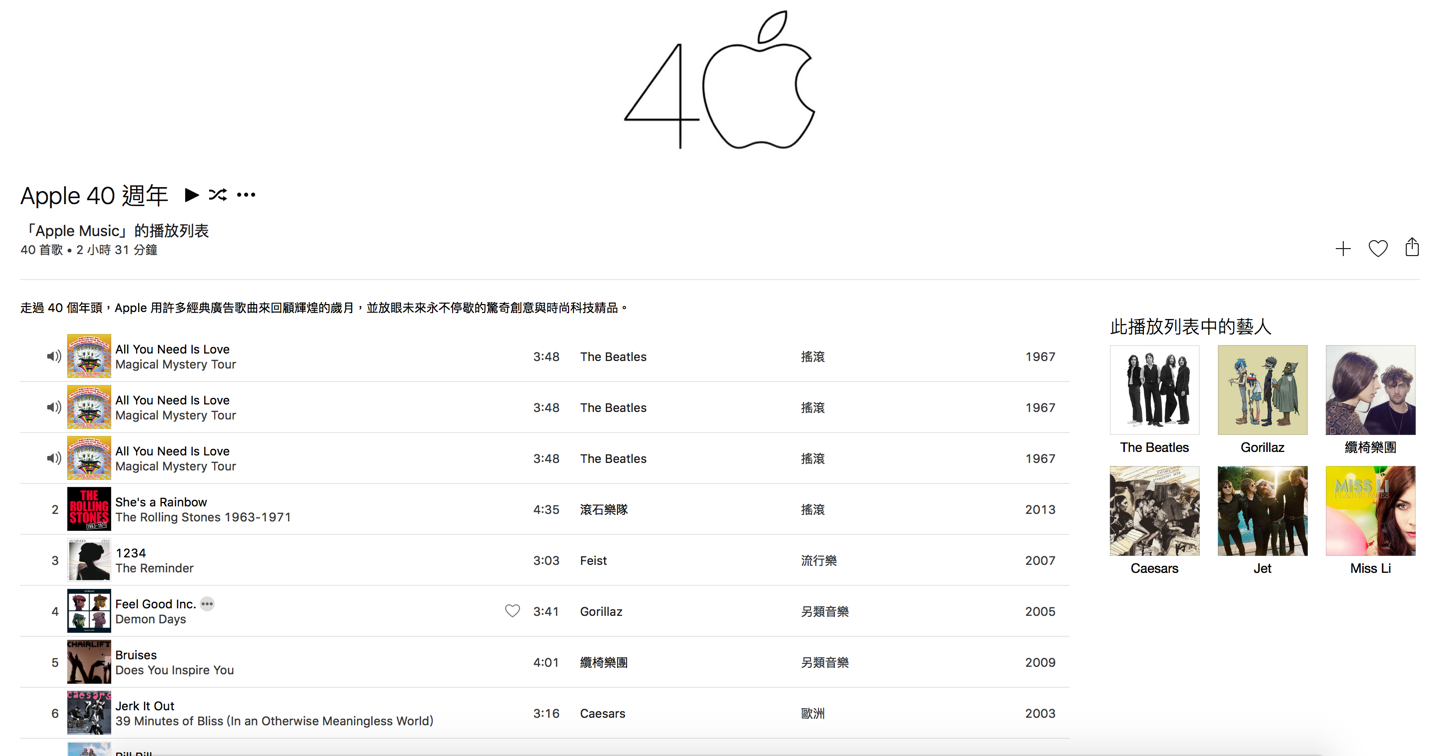This screenshot has width=1440, height=756.
Task: Open more options beside the playlist title
Action: pyautogui.click(x=246, y=195)
